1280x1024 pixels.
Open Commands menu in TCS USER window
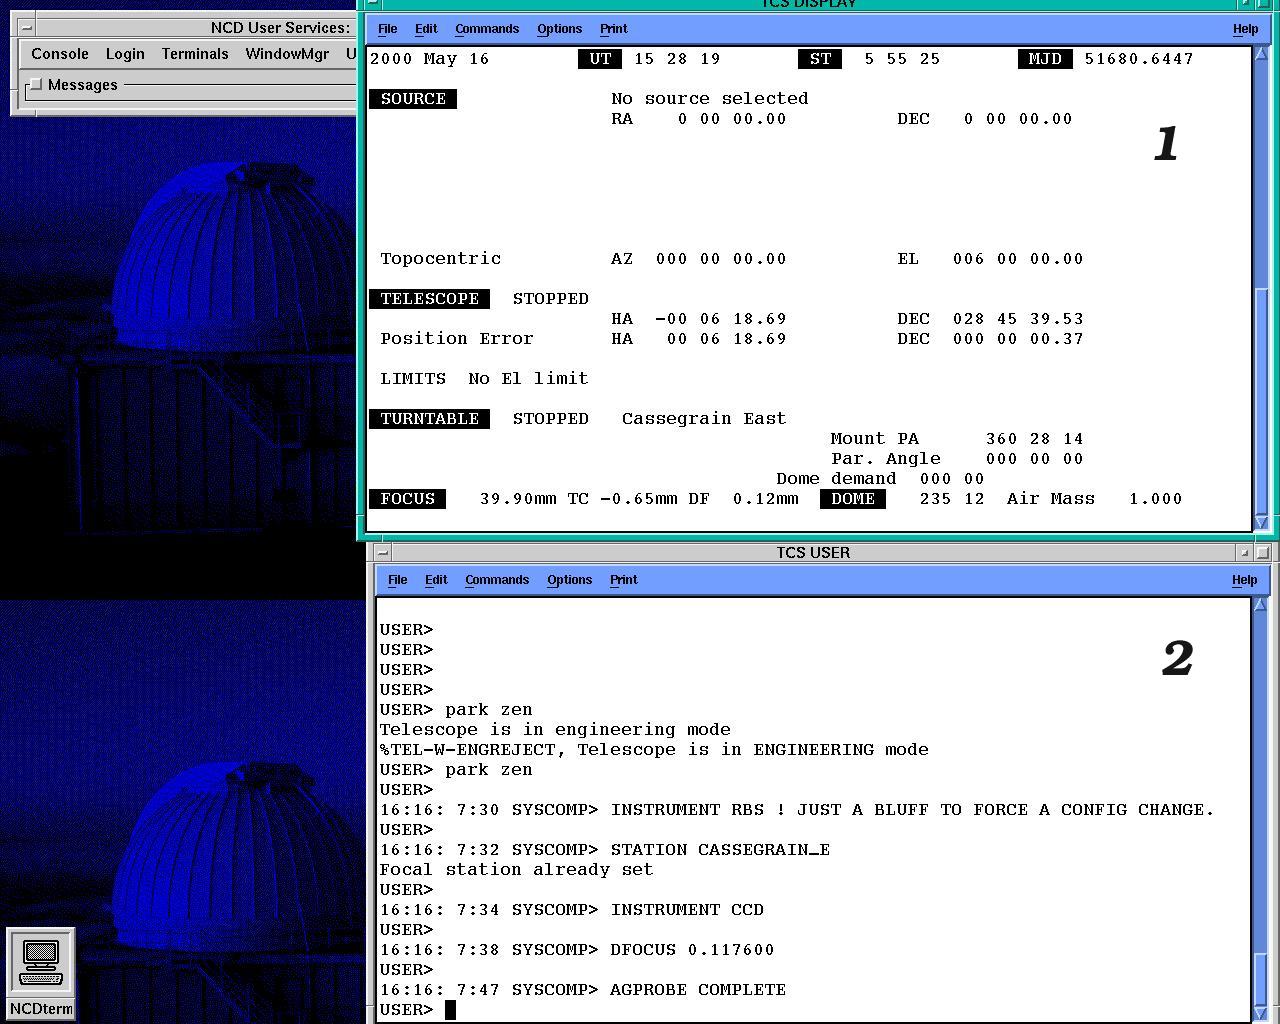[x=497, y=580]
